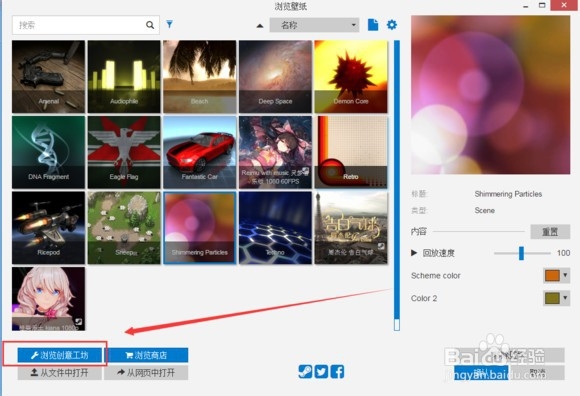The height and width of the screenshot is (396, 580).
Task: Click inside the 搜索 search field
Action: (x=86, y=25)
